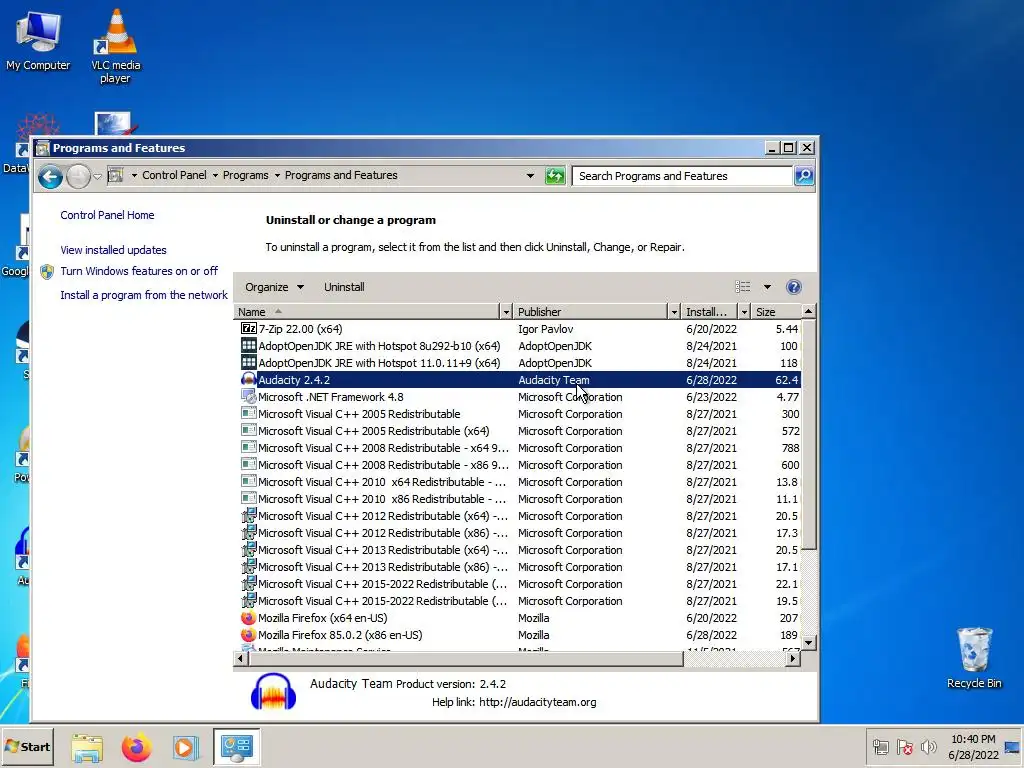
Task: Click the list's scroll-down arrow
Action: pyautogui.click(x=808, y=643)
